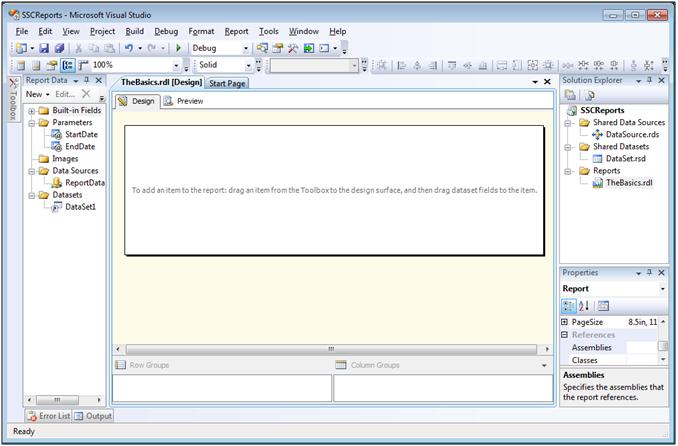Click the New Project toolbar icon
This screenshot has width=678, height=446.
(21, 48)
